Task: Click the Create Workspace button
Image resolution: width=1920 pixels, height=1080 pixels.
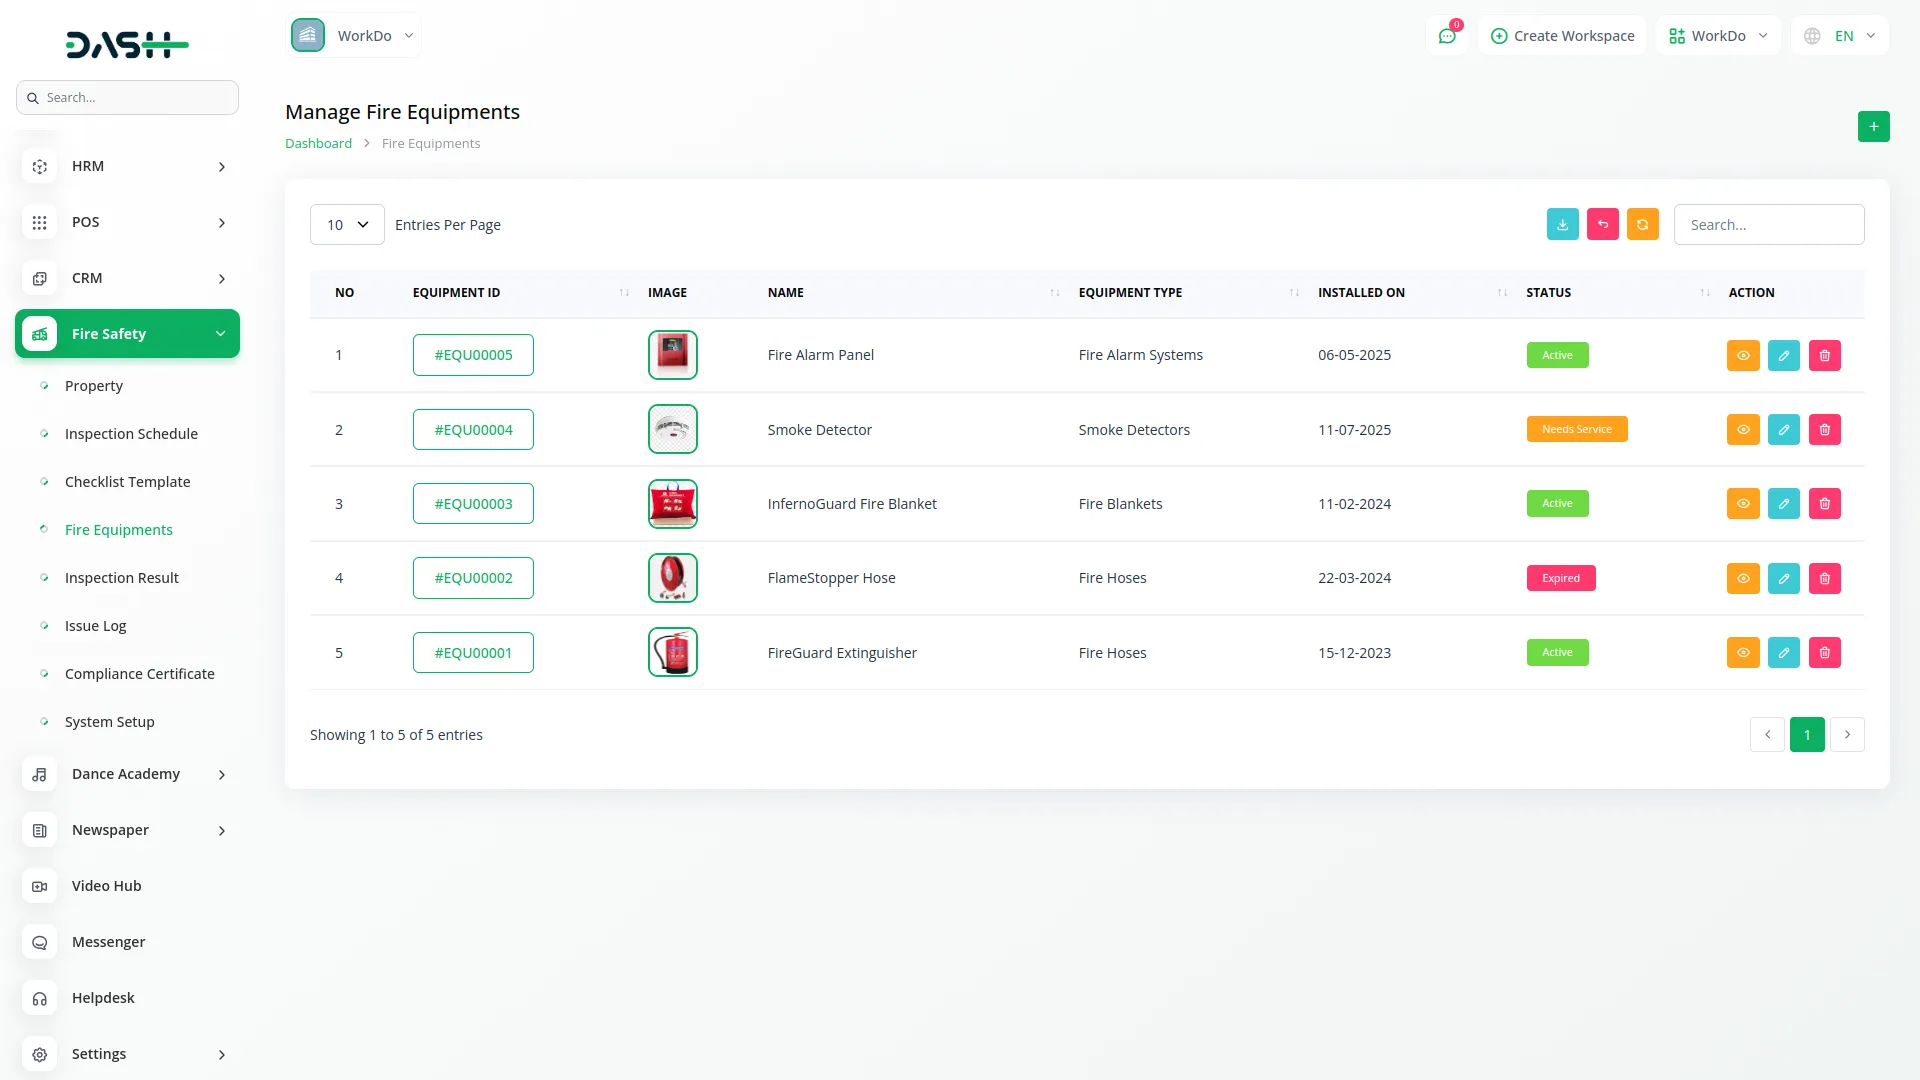Action: click(x=1562, y=36)
